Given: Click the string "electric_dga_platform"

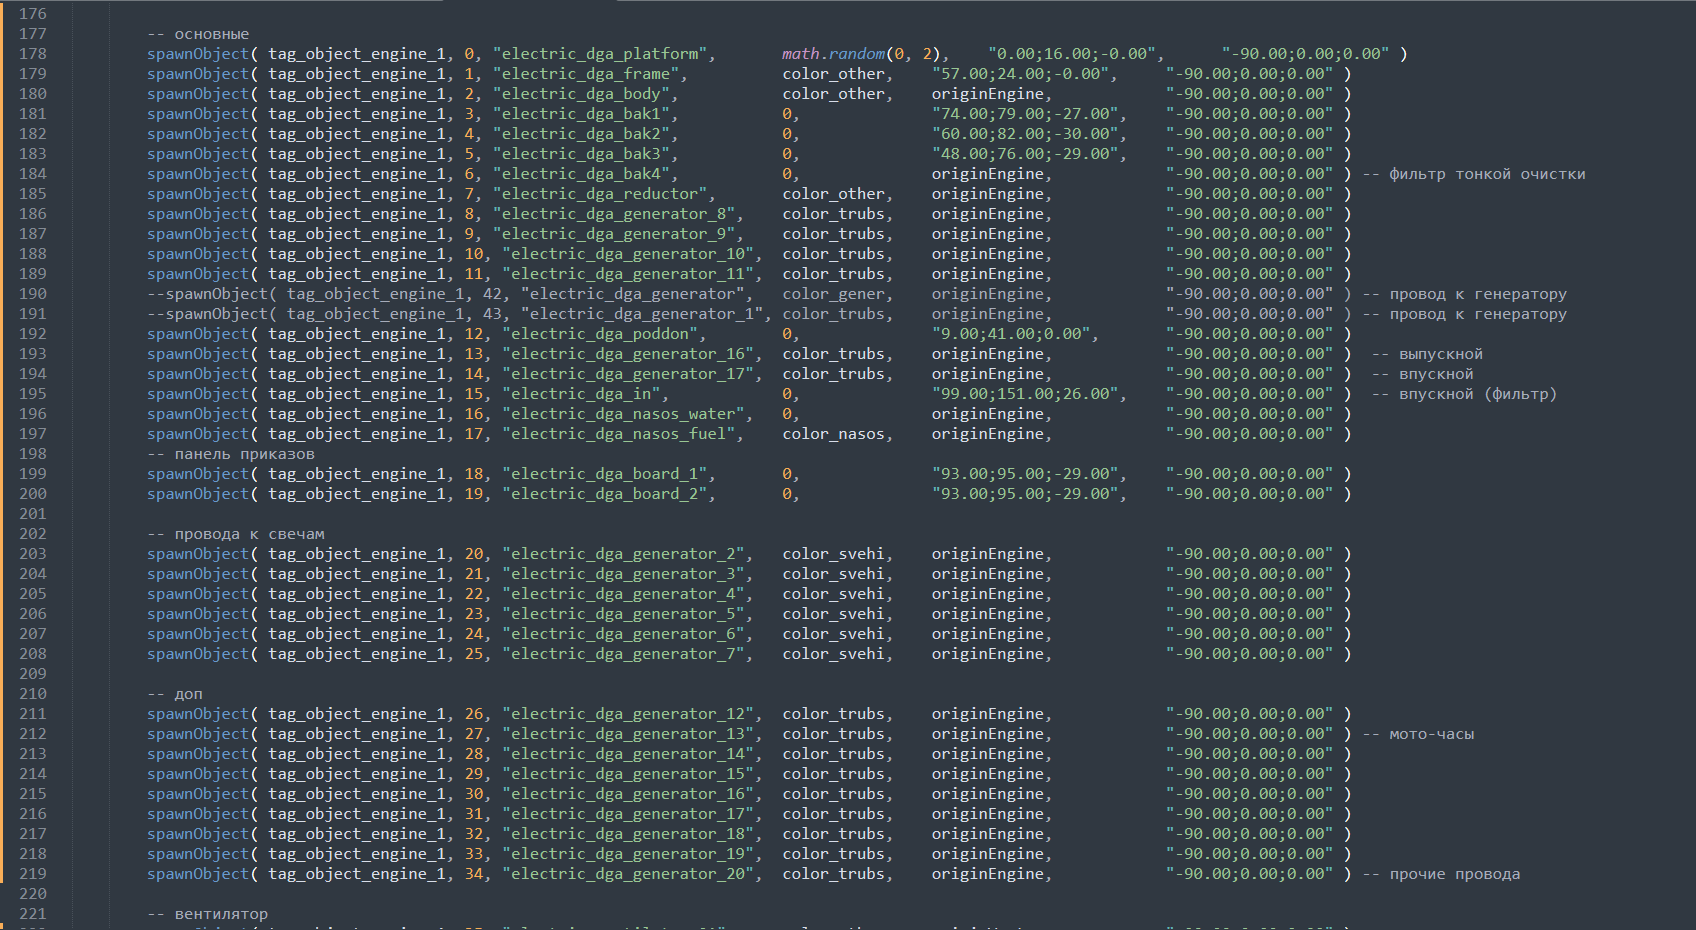Looking at the screenshot, I should (600, 54).
